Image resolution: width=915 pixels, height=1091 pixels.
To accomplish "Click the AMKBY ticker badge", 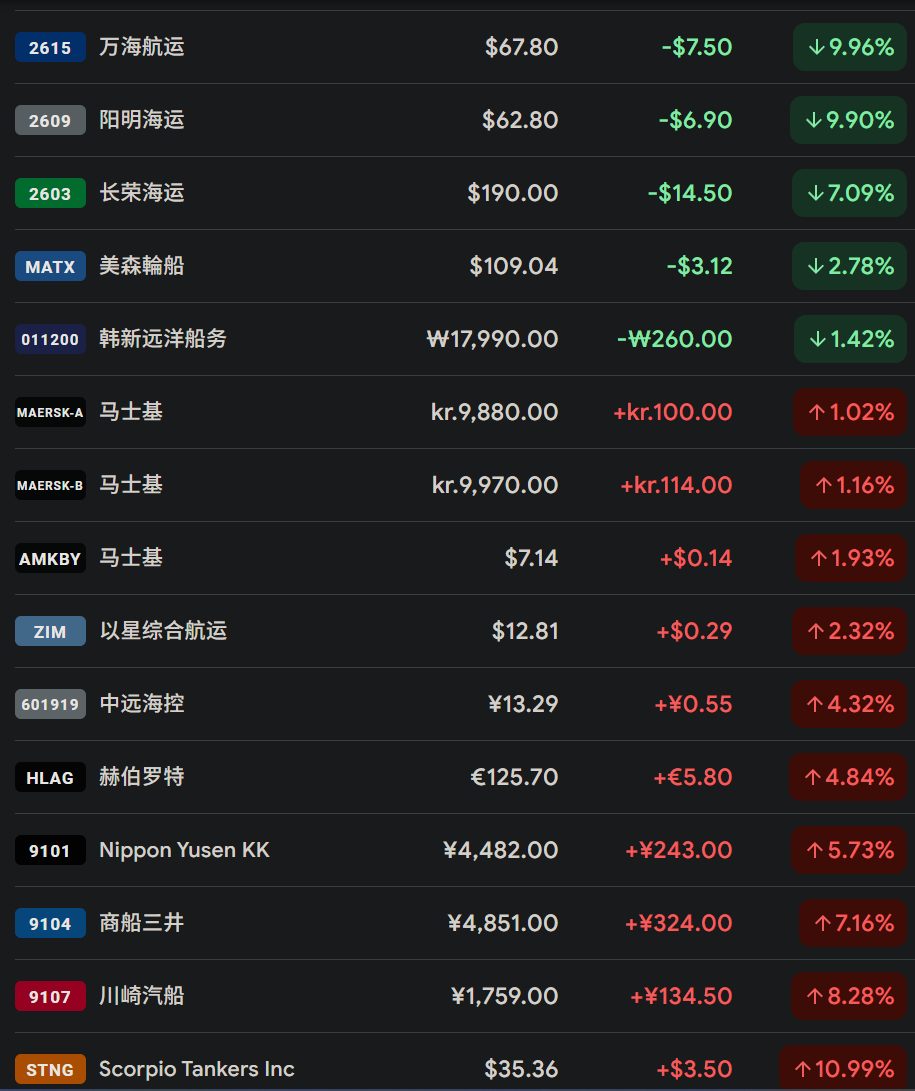I will pos(50,559).
